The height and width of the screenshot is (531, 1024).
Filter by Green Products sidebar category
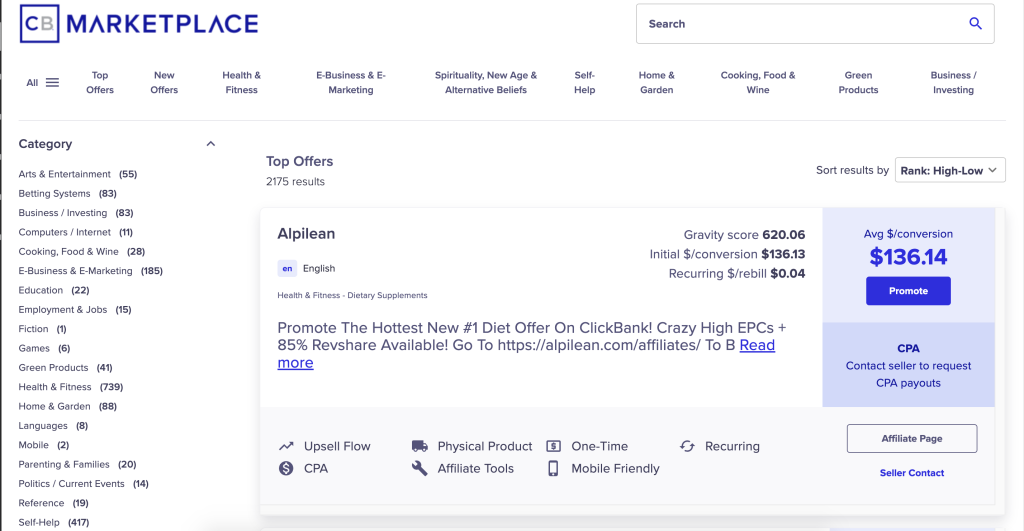tap(65, 368)
